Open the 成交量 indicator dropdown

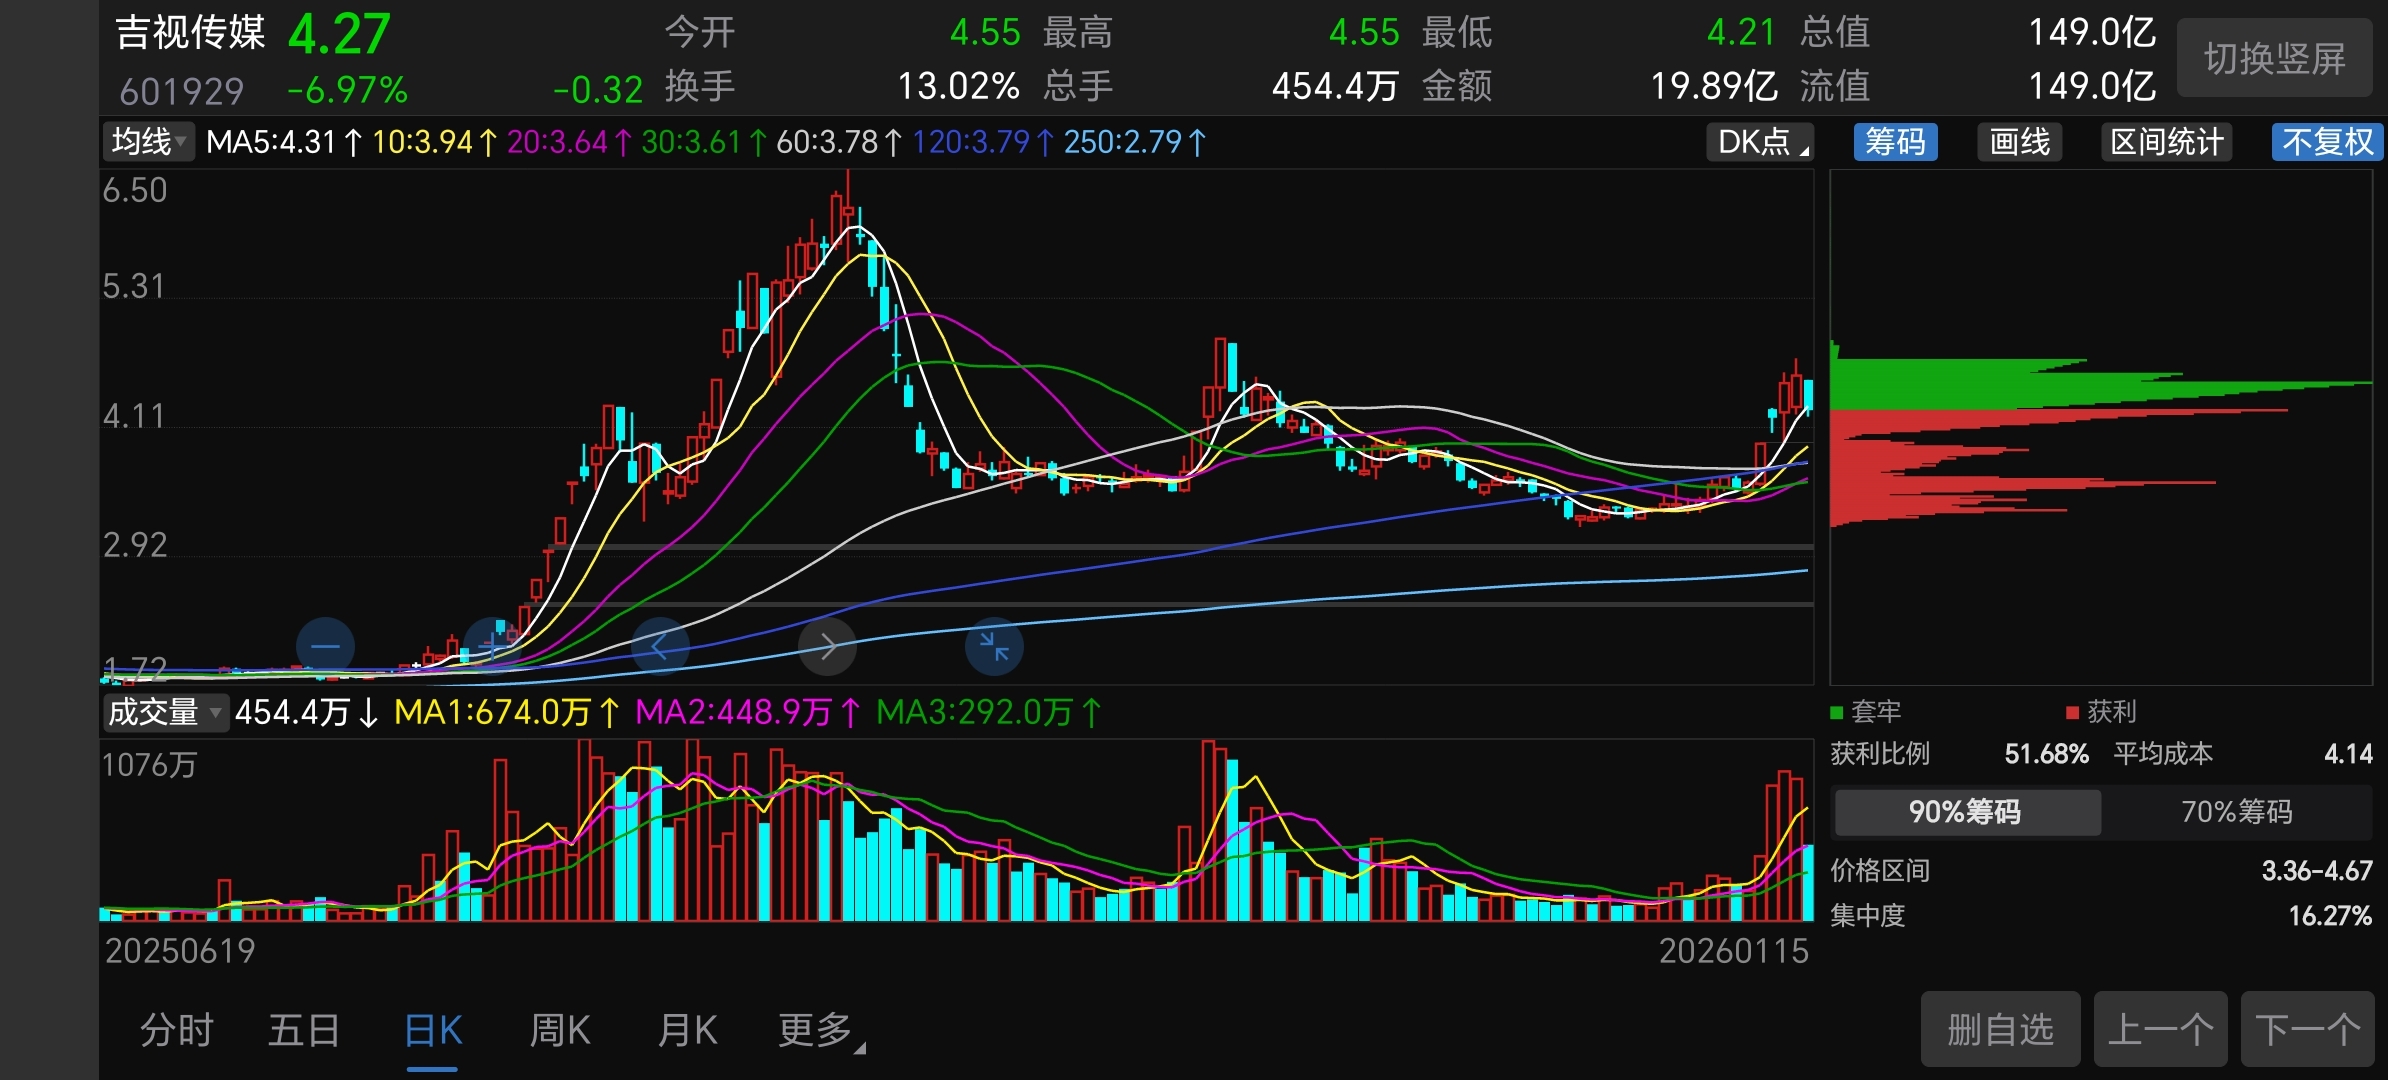165,712
